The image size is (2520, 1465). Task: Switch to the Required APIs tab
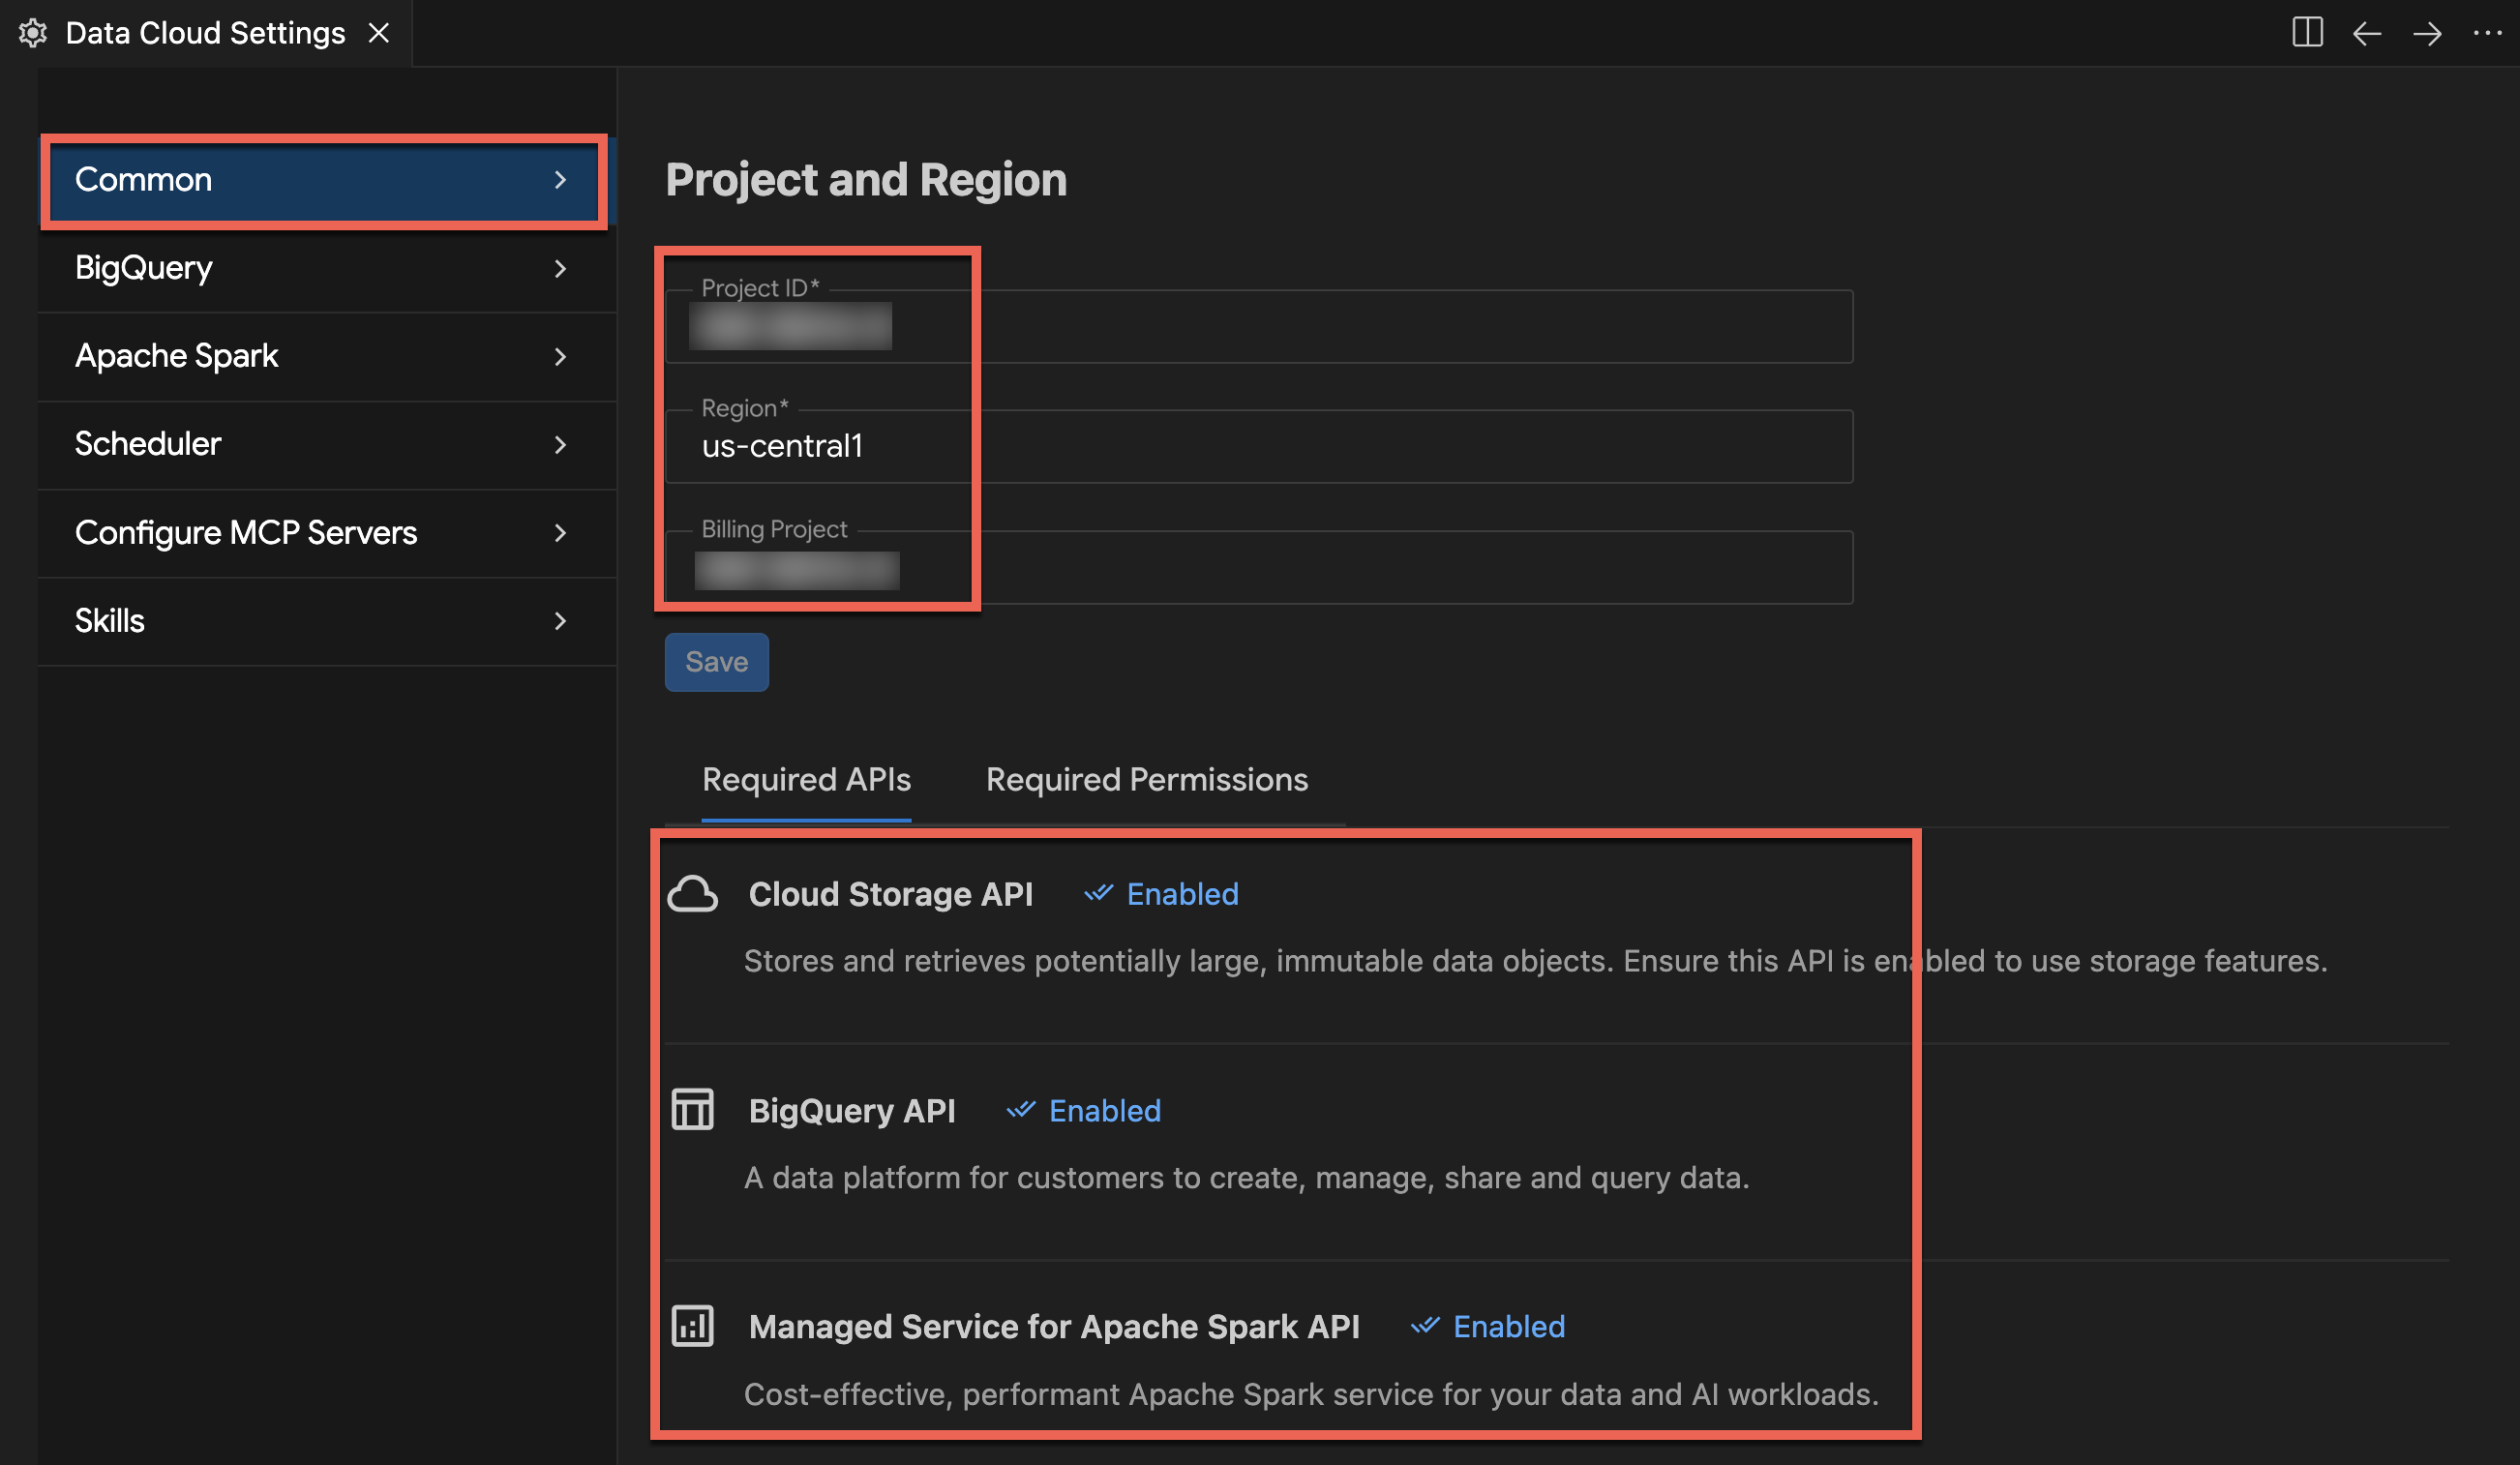(x=806, y=780)
